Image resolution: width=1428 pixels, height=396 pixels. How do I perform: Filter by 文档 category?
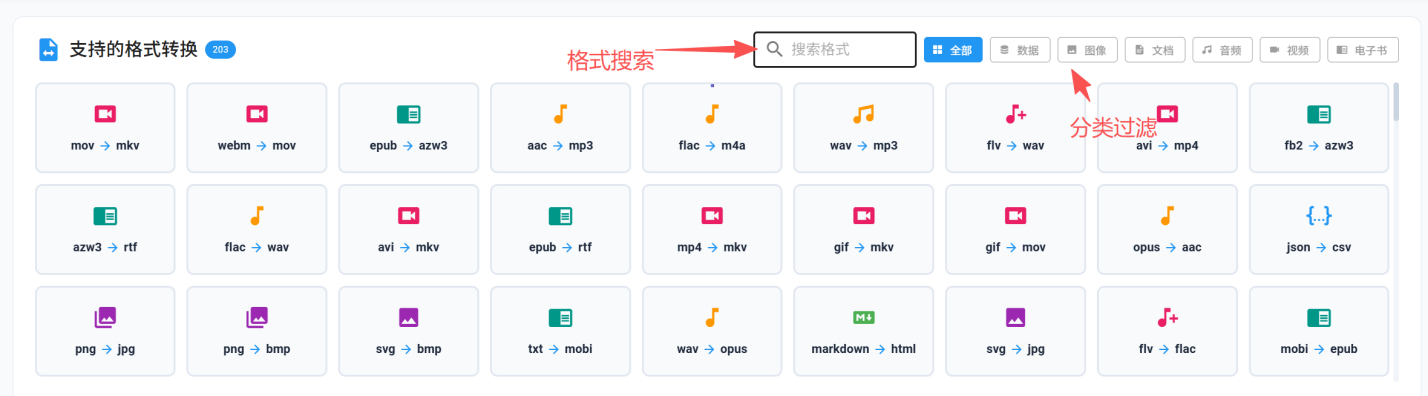[x=1155, y=50]
